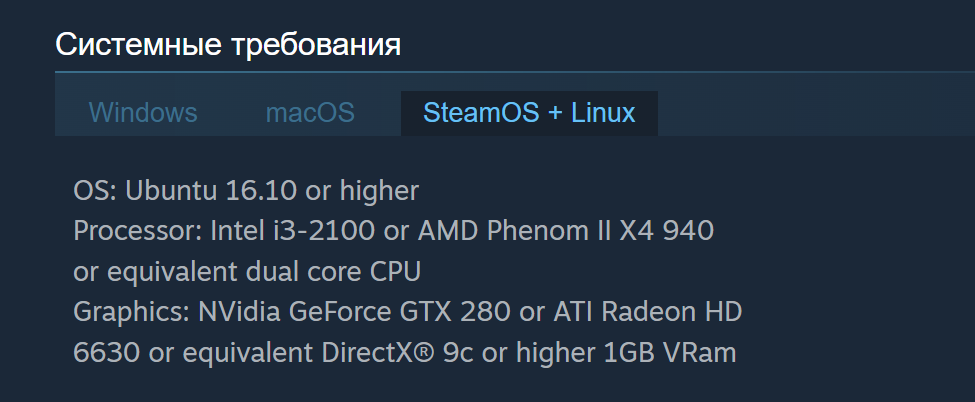Click the Ubuntu 16.10 text

(211, 190)
